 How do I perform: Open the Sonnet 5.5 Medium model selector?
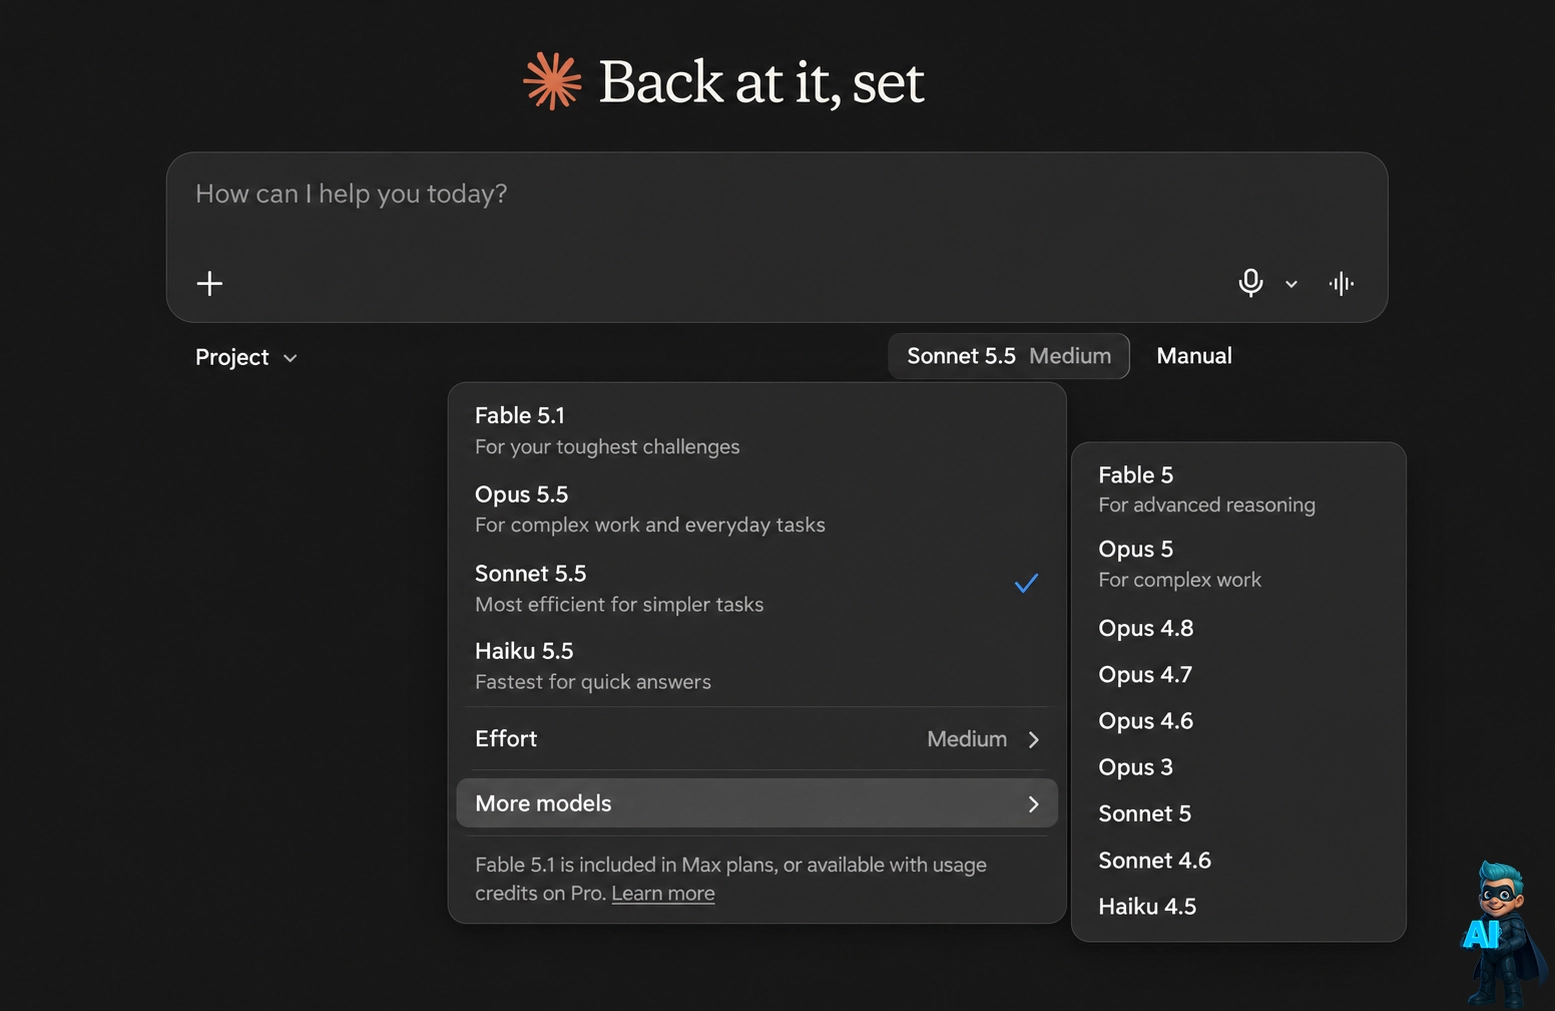1008,356
